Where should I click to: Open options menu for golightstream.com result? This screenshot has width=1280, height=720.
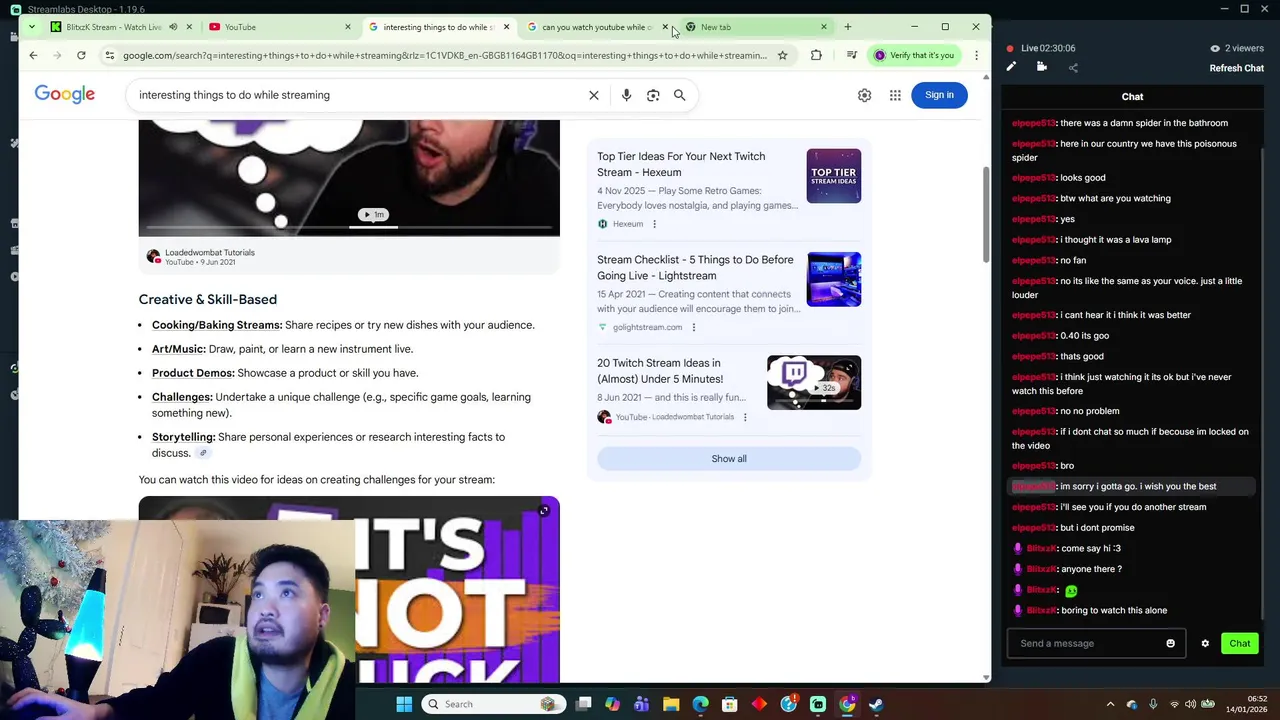tap(693, 327)
